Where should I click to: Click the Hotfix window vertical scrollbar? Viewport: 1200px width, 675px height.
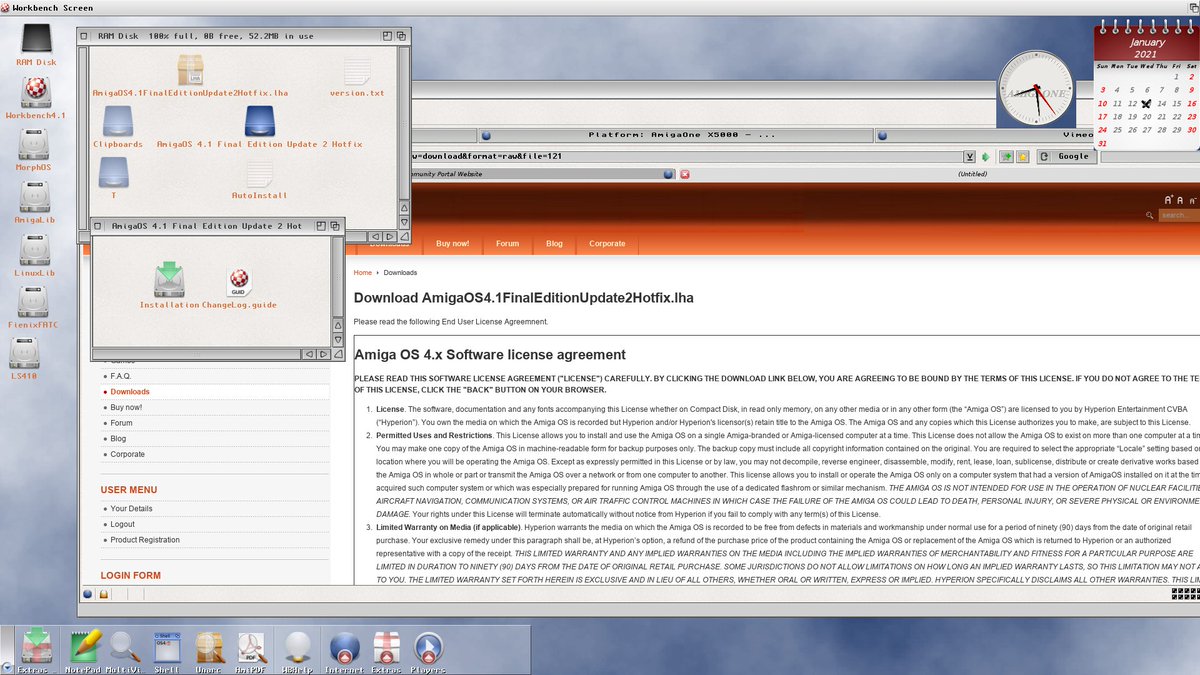(338, 279)
